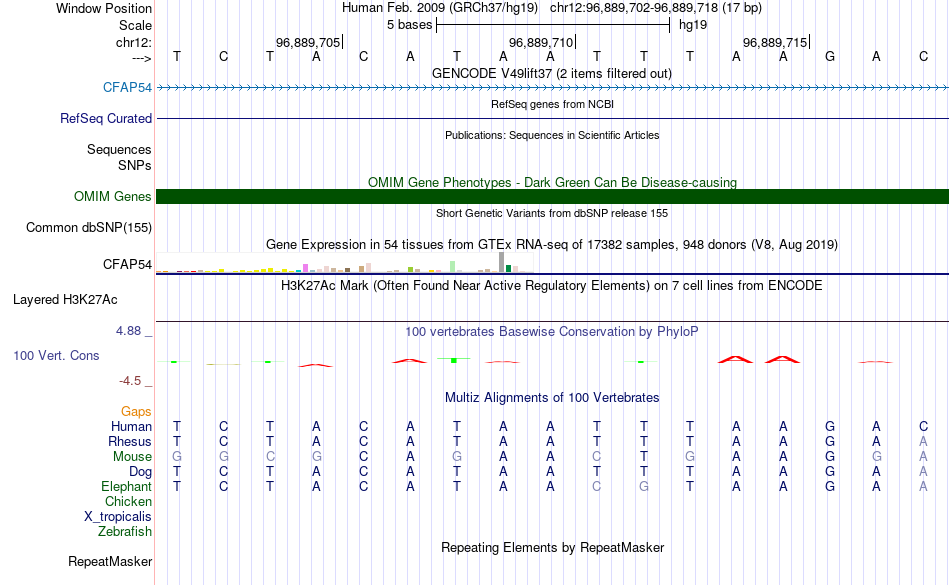Click the GTEx Gene Expression track title

pos(552,245)
